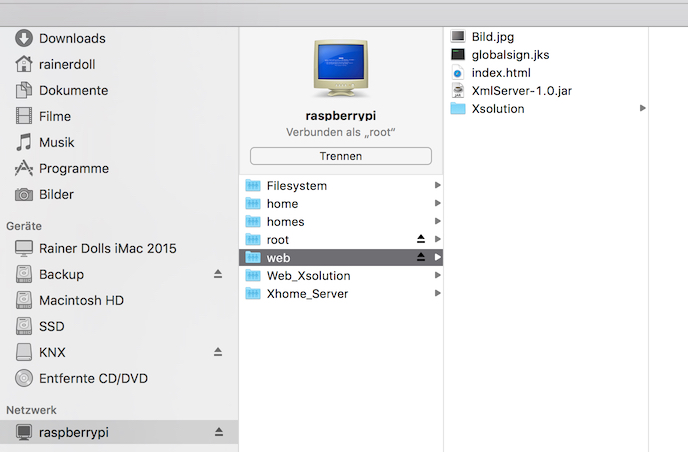Eject the raspberrypi network server
Screen dimensions: 688x452
tap(218, 432)
